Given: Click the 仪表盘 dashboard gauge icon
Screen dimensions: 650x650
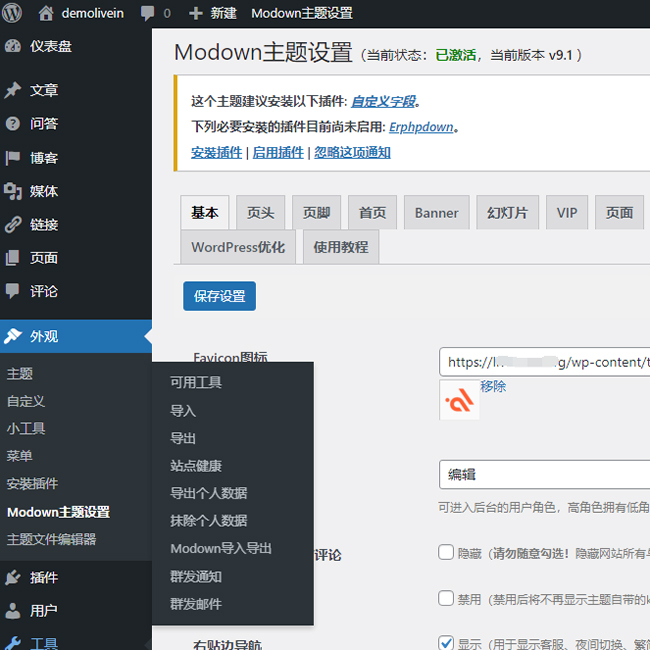Looking at the screenshot, I should 13,46.
